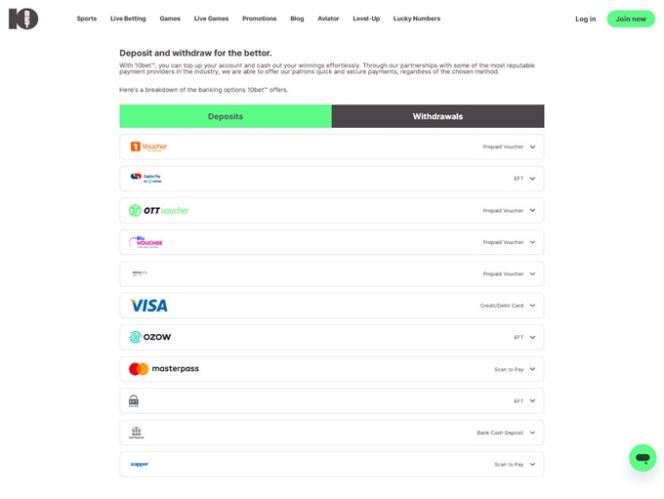This screenshot has width=664, height=499.
Task: Expand the VISA Credit/Debit Card chevron
Action: [x=533, y=305]
